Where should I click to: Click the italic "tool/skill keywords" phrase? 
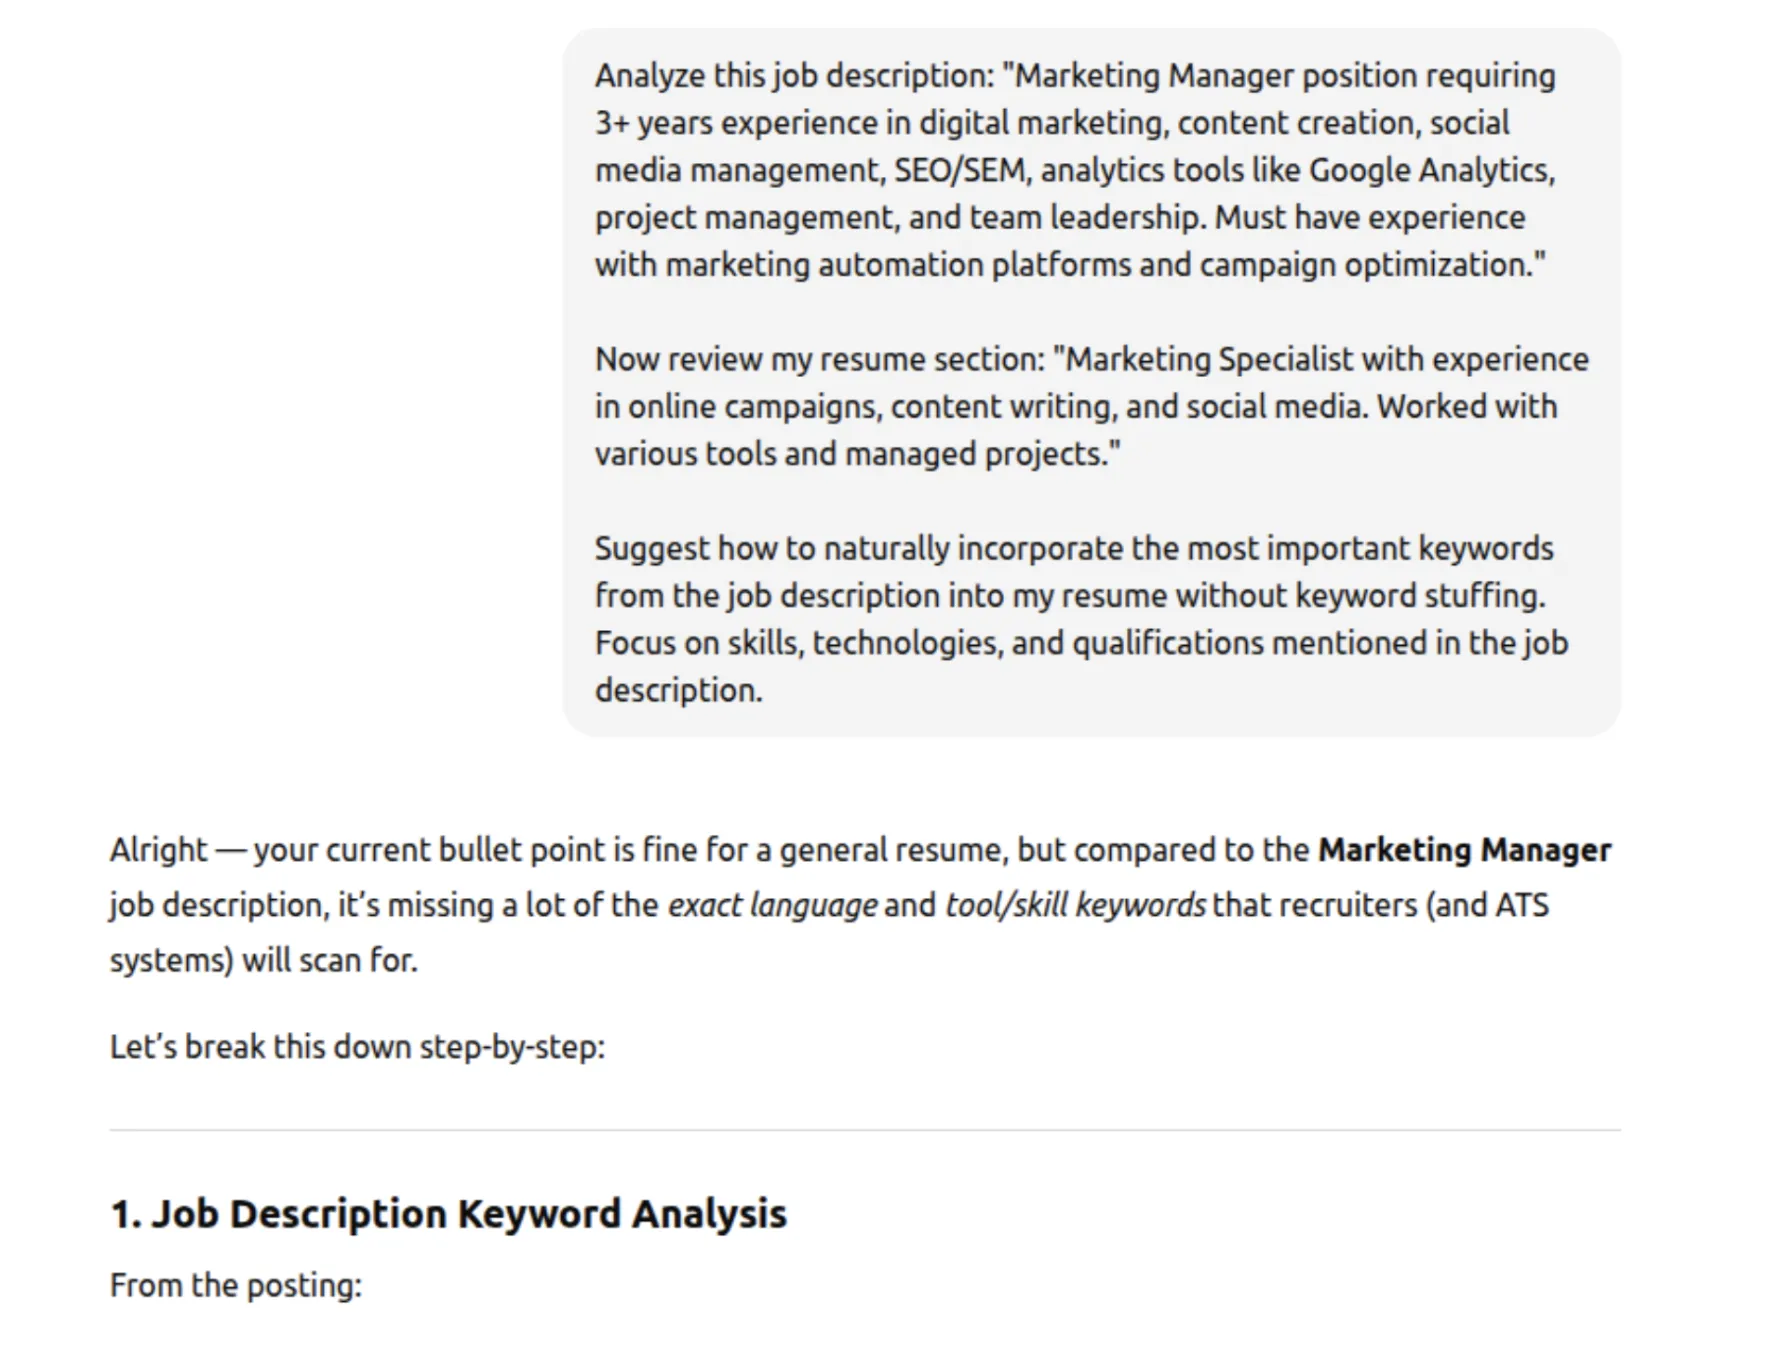coord(1075,905)
